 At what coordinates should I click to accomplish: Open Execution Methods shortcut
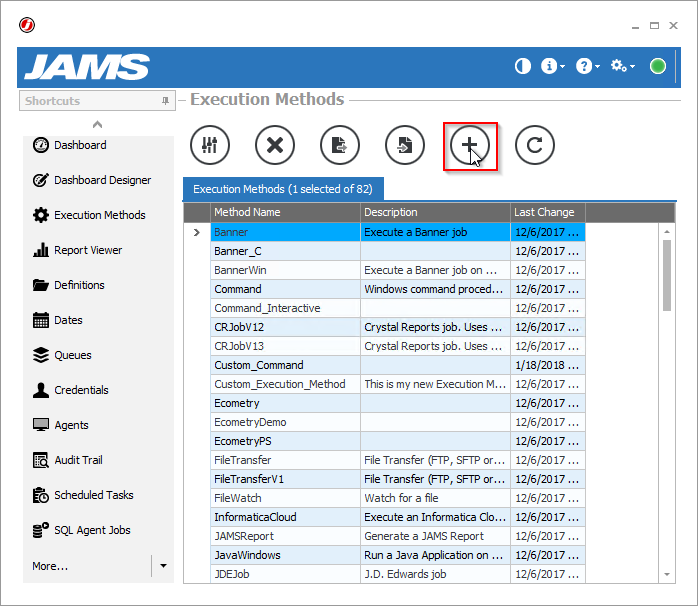pos(89,215)
